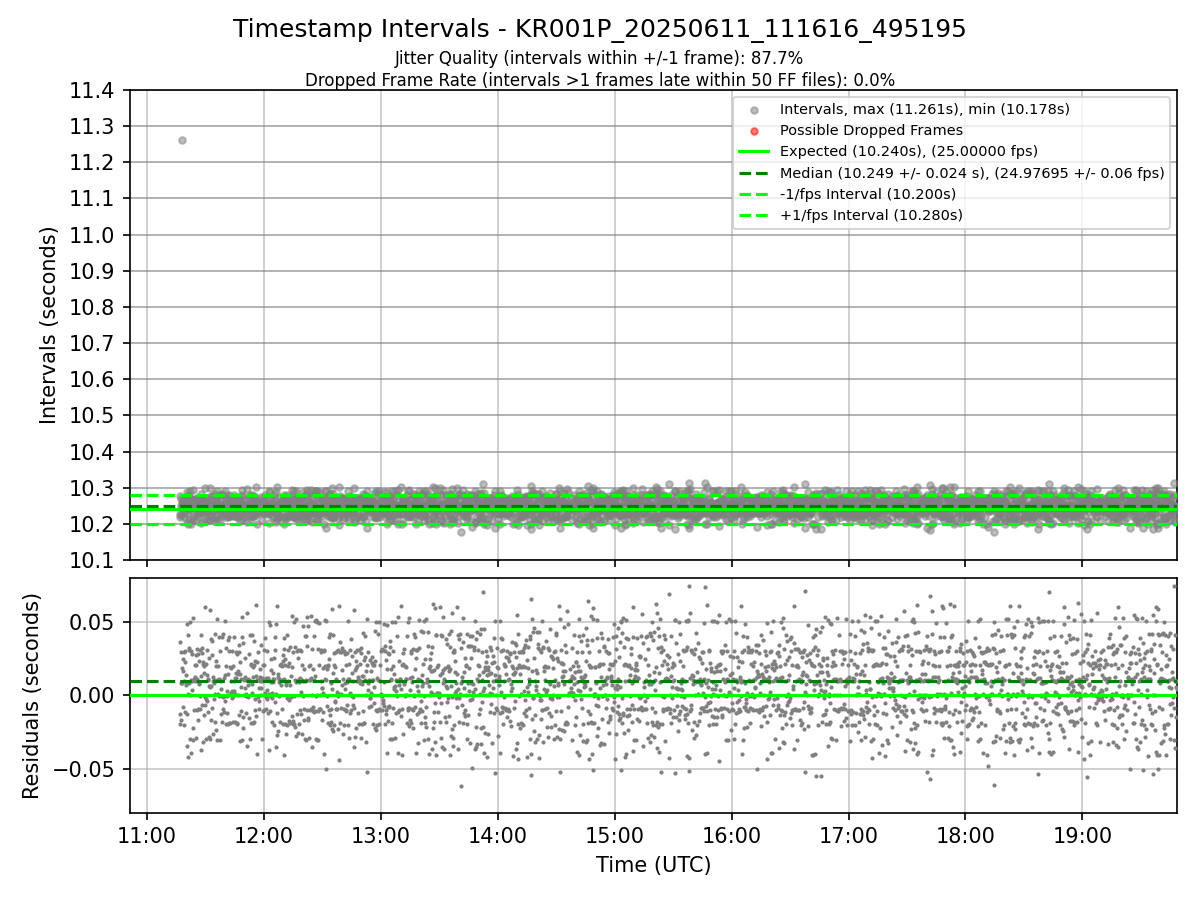Click x-axis tick label '13:00'

pos(381,835)
